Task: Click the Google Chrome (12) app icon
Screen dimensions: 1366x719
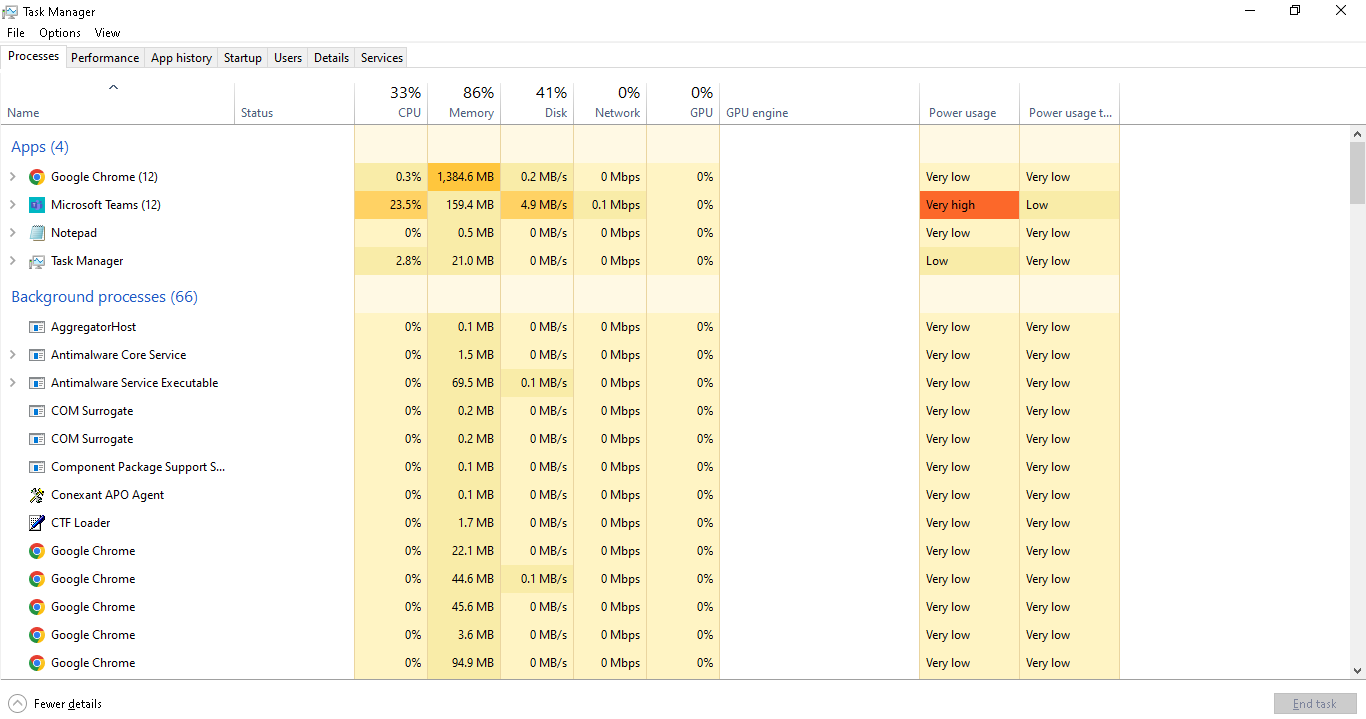Action: (x=37, y=177)
